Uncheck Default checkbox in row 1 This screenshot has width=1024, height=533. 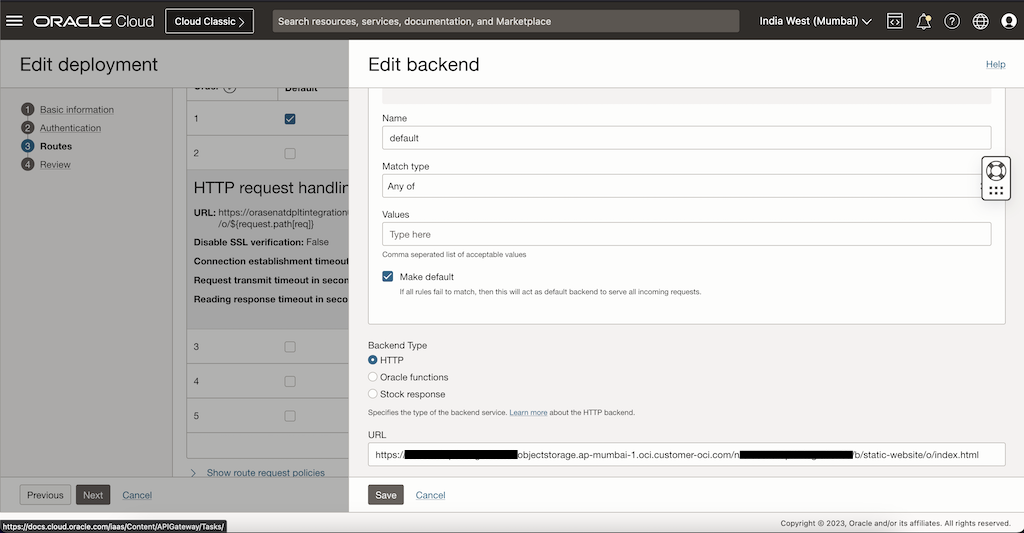pyautogui.click(x=290, y=119)
